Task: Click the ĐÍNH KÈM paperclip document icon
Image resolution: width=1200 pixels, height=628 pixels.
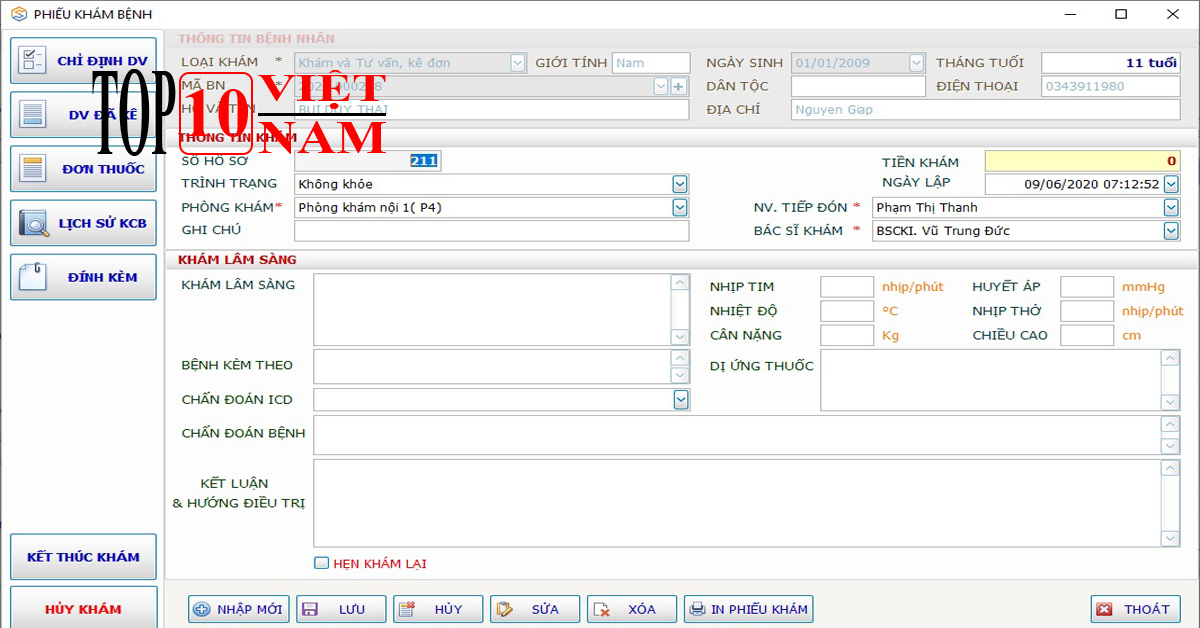Action: [x=33, y=277]
